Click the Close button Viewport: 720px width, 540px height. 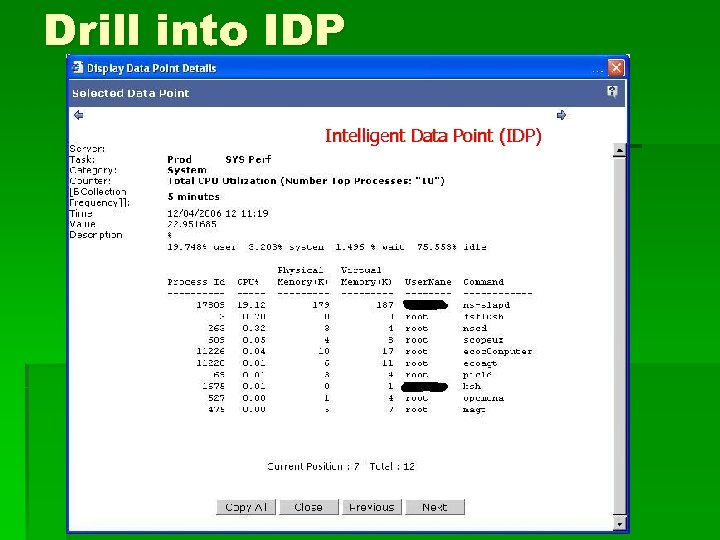pos(309,507)
